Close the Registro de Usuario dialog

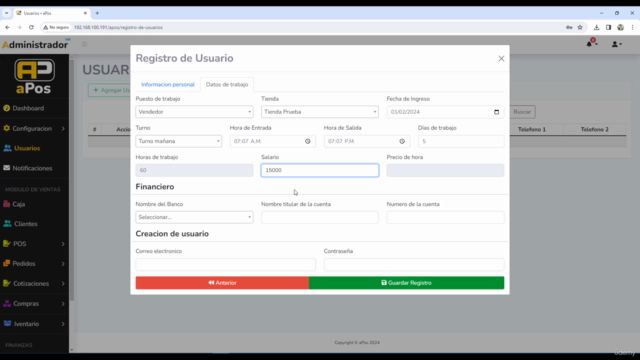[x=501, y=59]
